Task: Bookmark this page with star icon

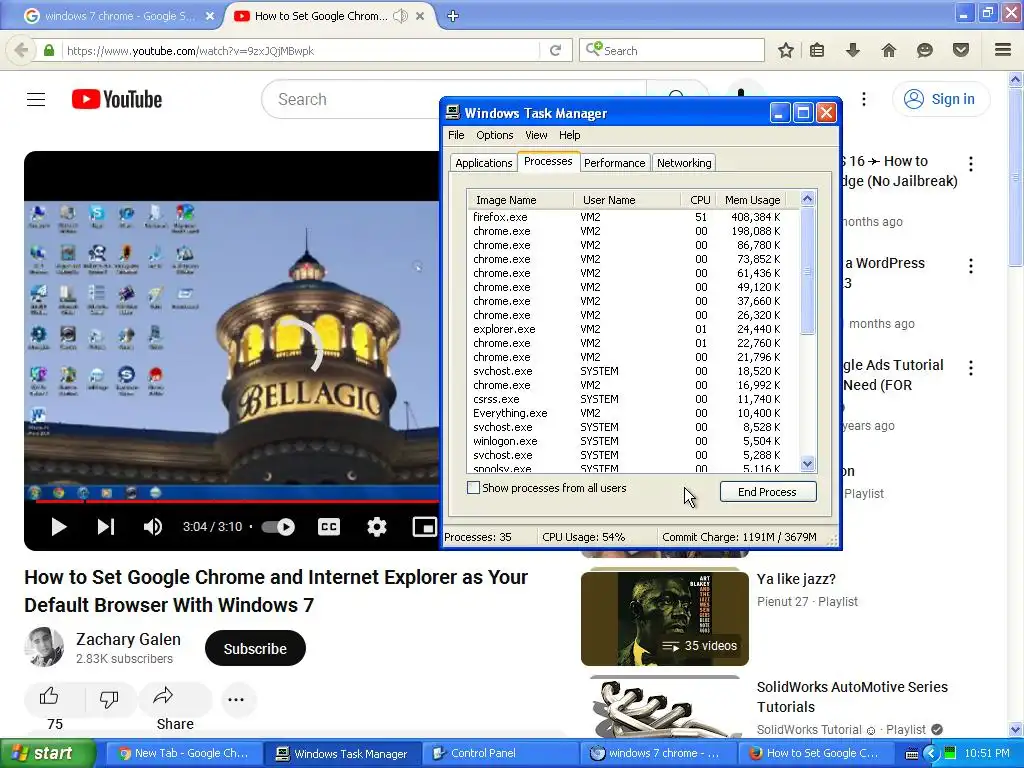Action: pos(786,50)
